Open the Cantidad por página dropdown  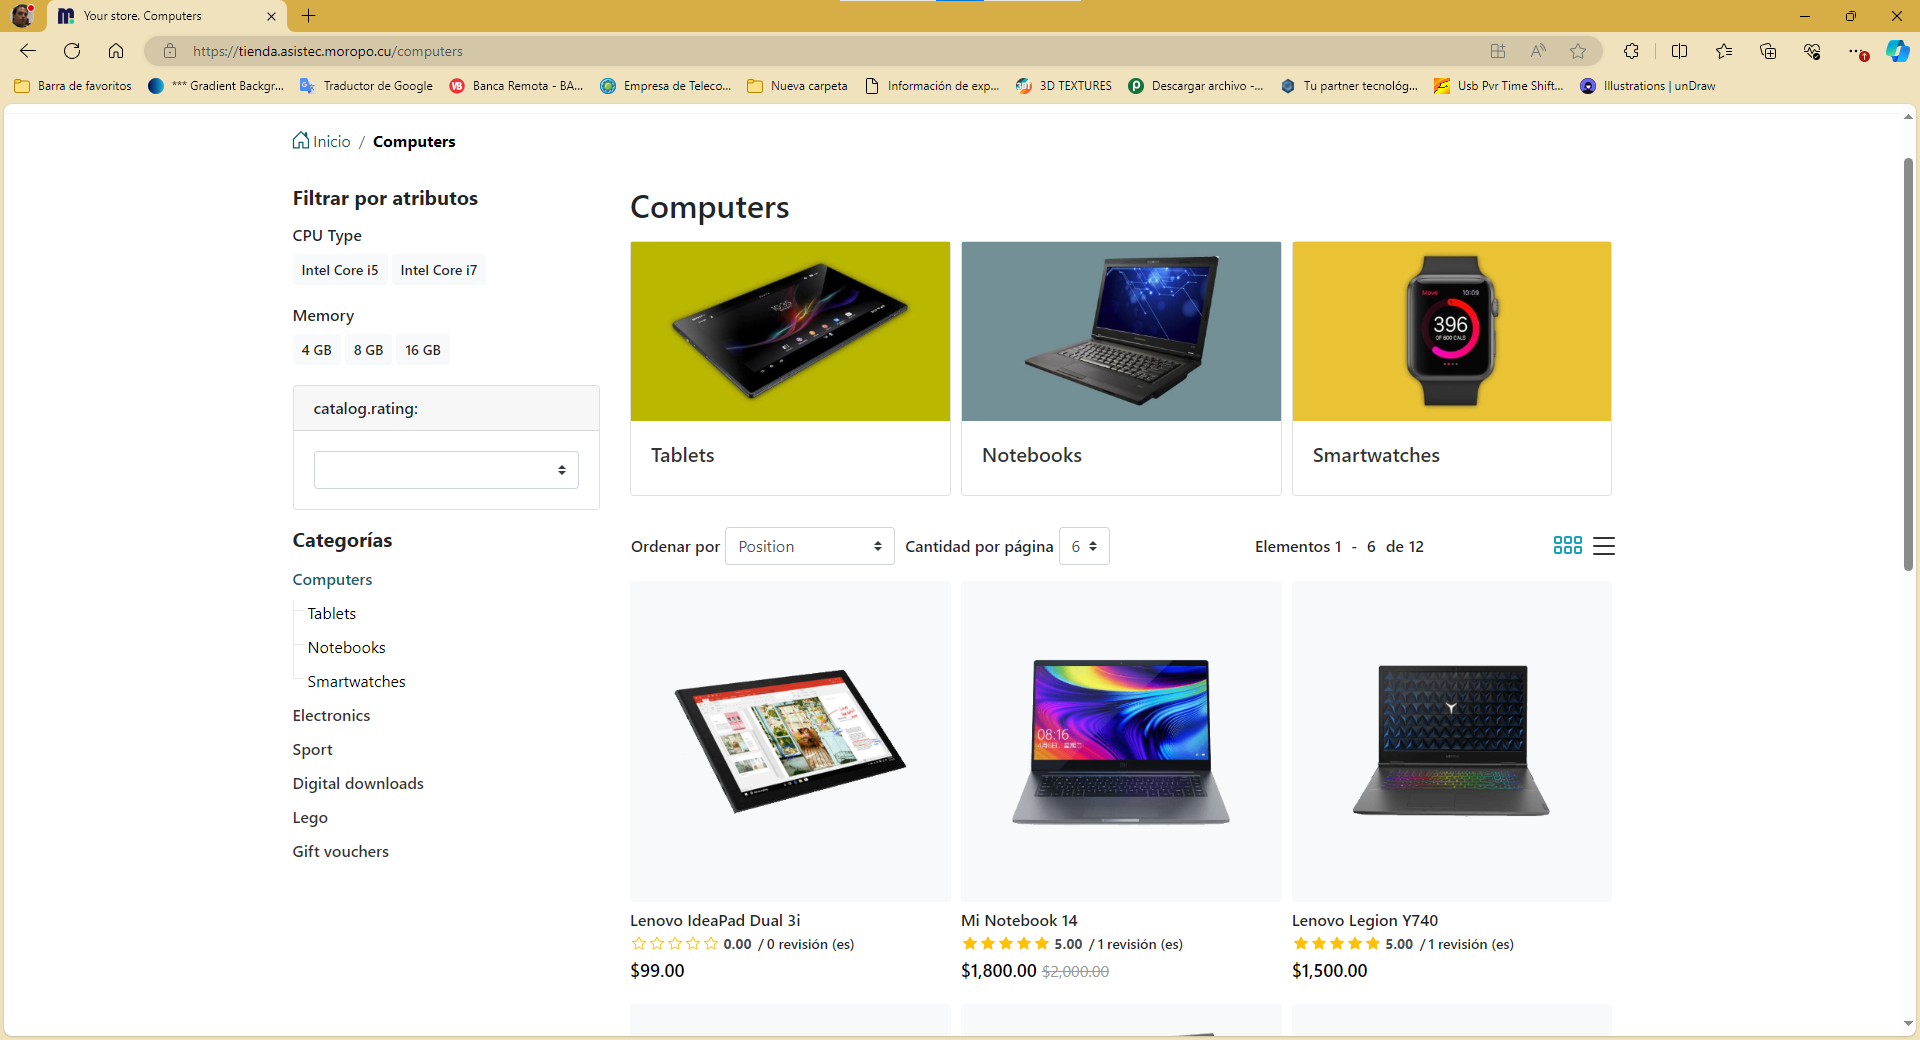(x=1084, y=546)
